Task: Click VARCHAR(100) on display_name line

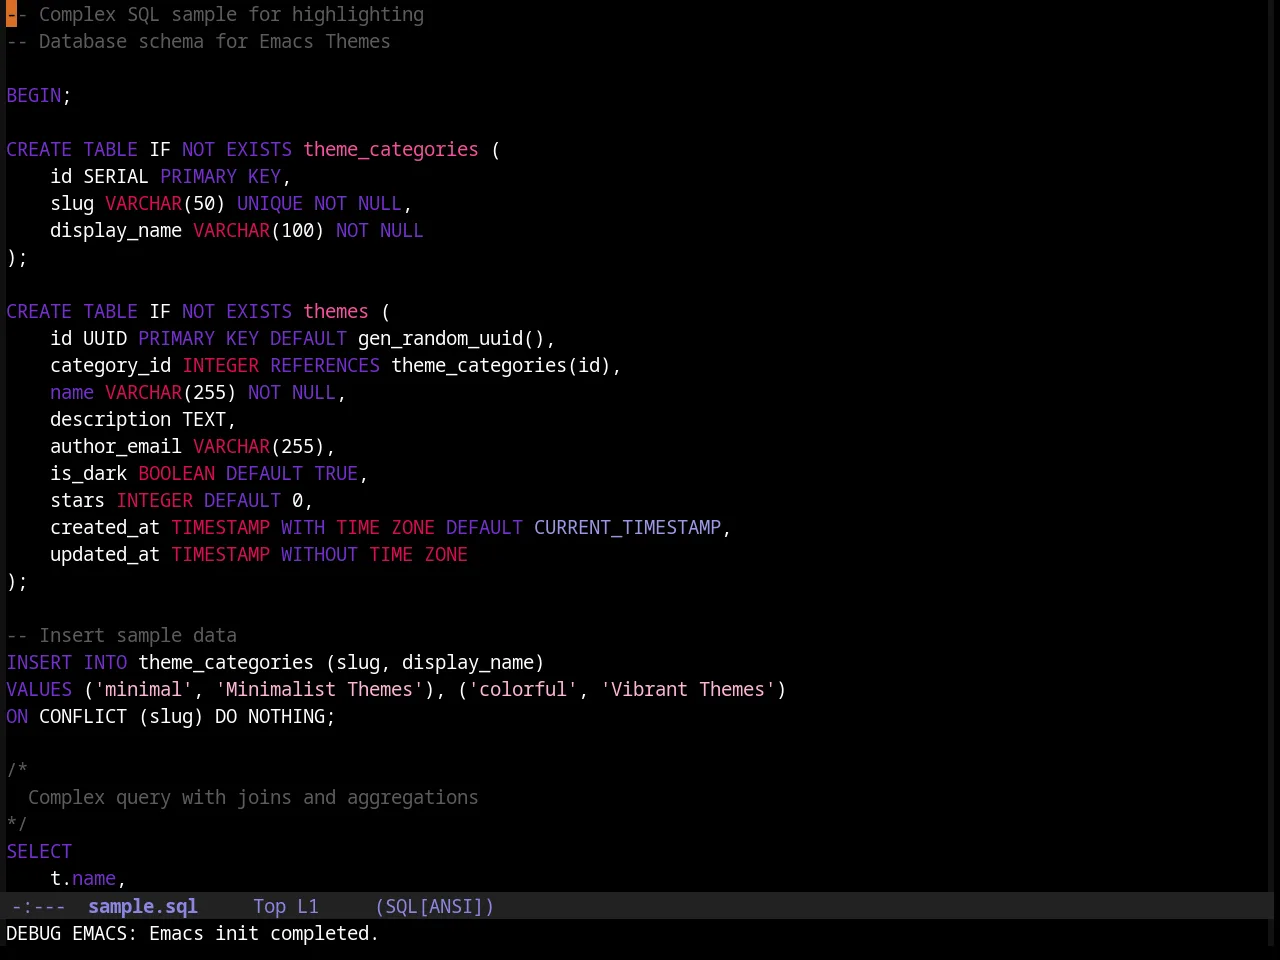Action: coord(259,230)
